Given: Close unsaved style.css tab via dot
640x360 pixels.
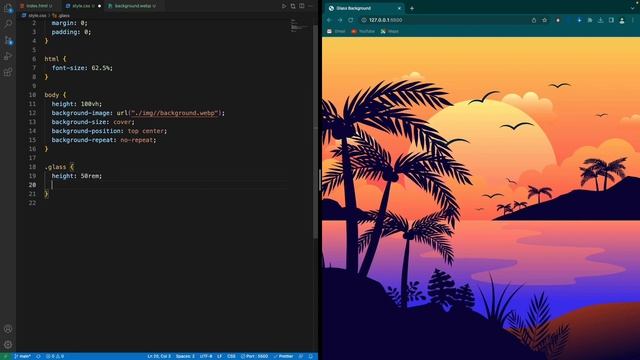Looking at the screenshot, I should [x=100, y=6].
